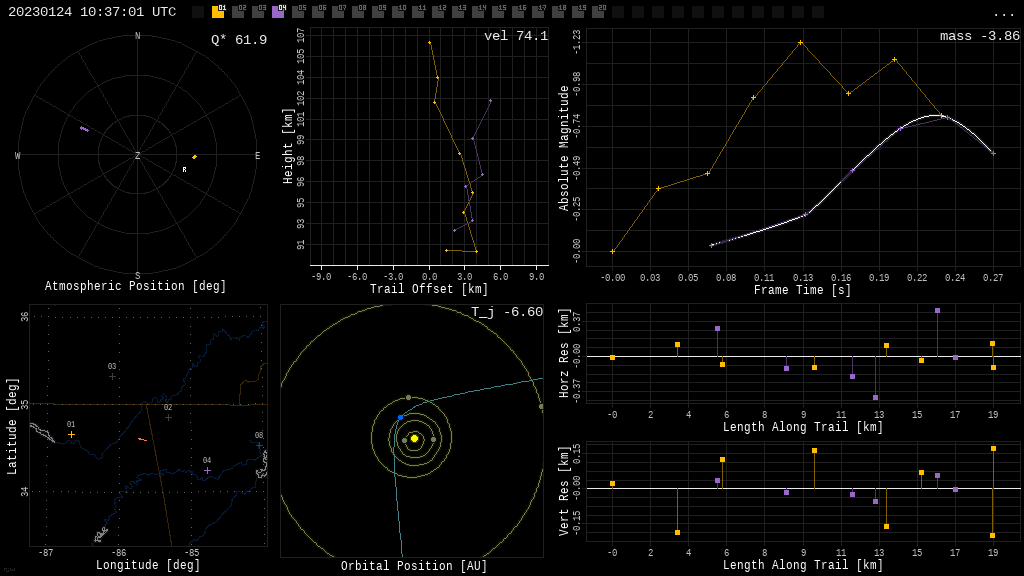1024x576 pixels.
Task: Click the Absolute Magnitude axis label
Action: (x=564, y=148)
